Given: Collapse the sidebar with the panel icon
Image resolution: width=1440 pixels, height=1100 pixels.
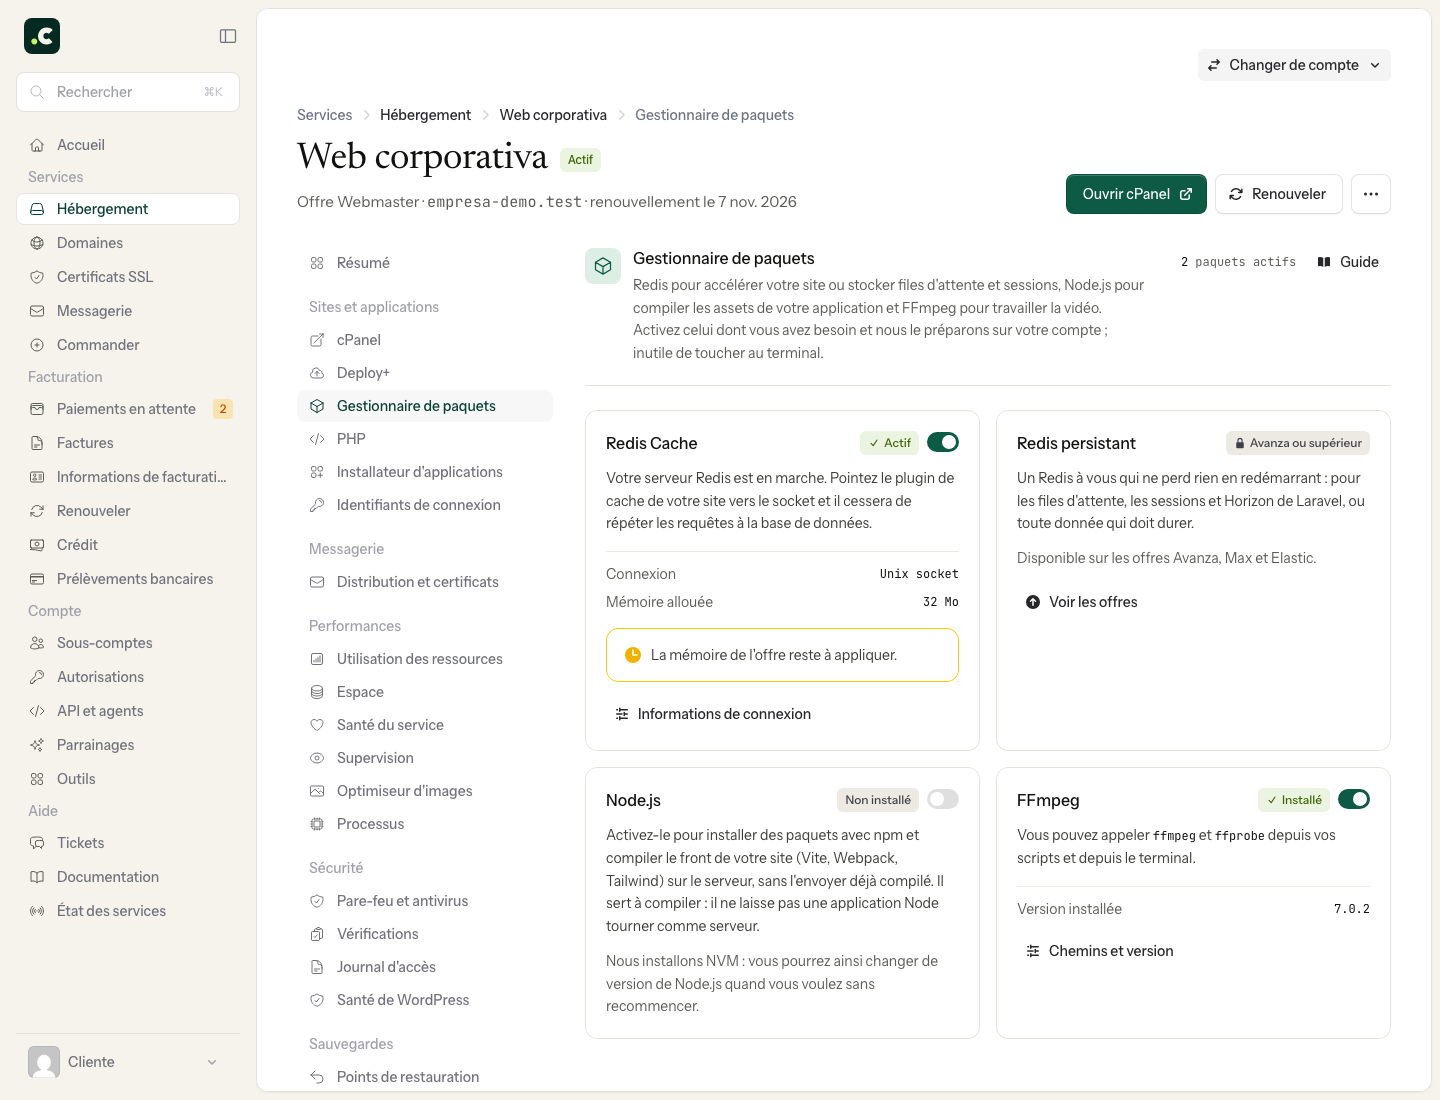Looking at the screenshot, I should point(228,36).
